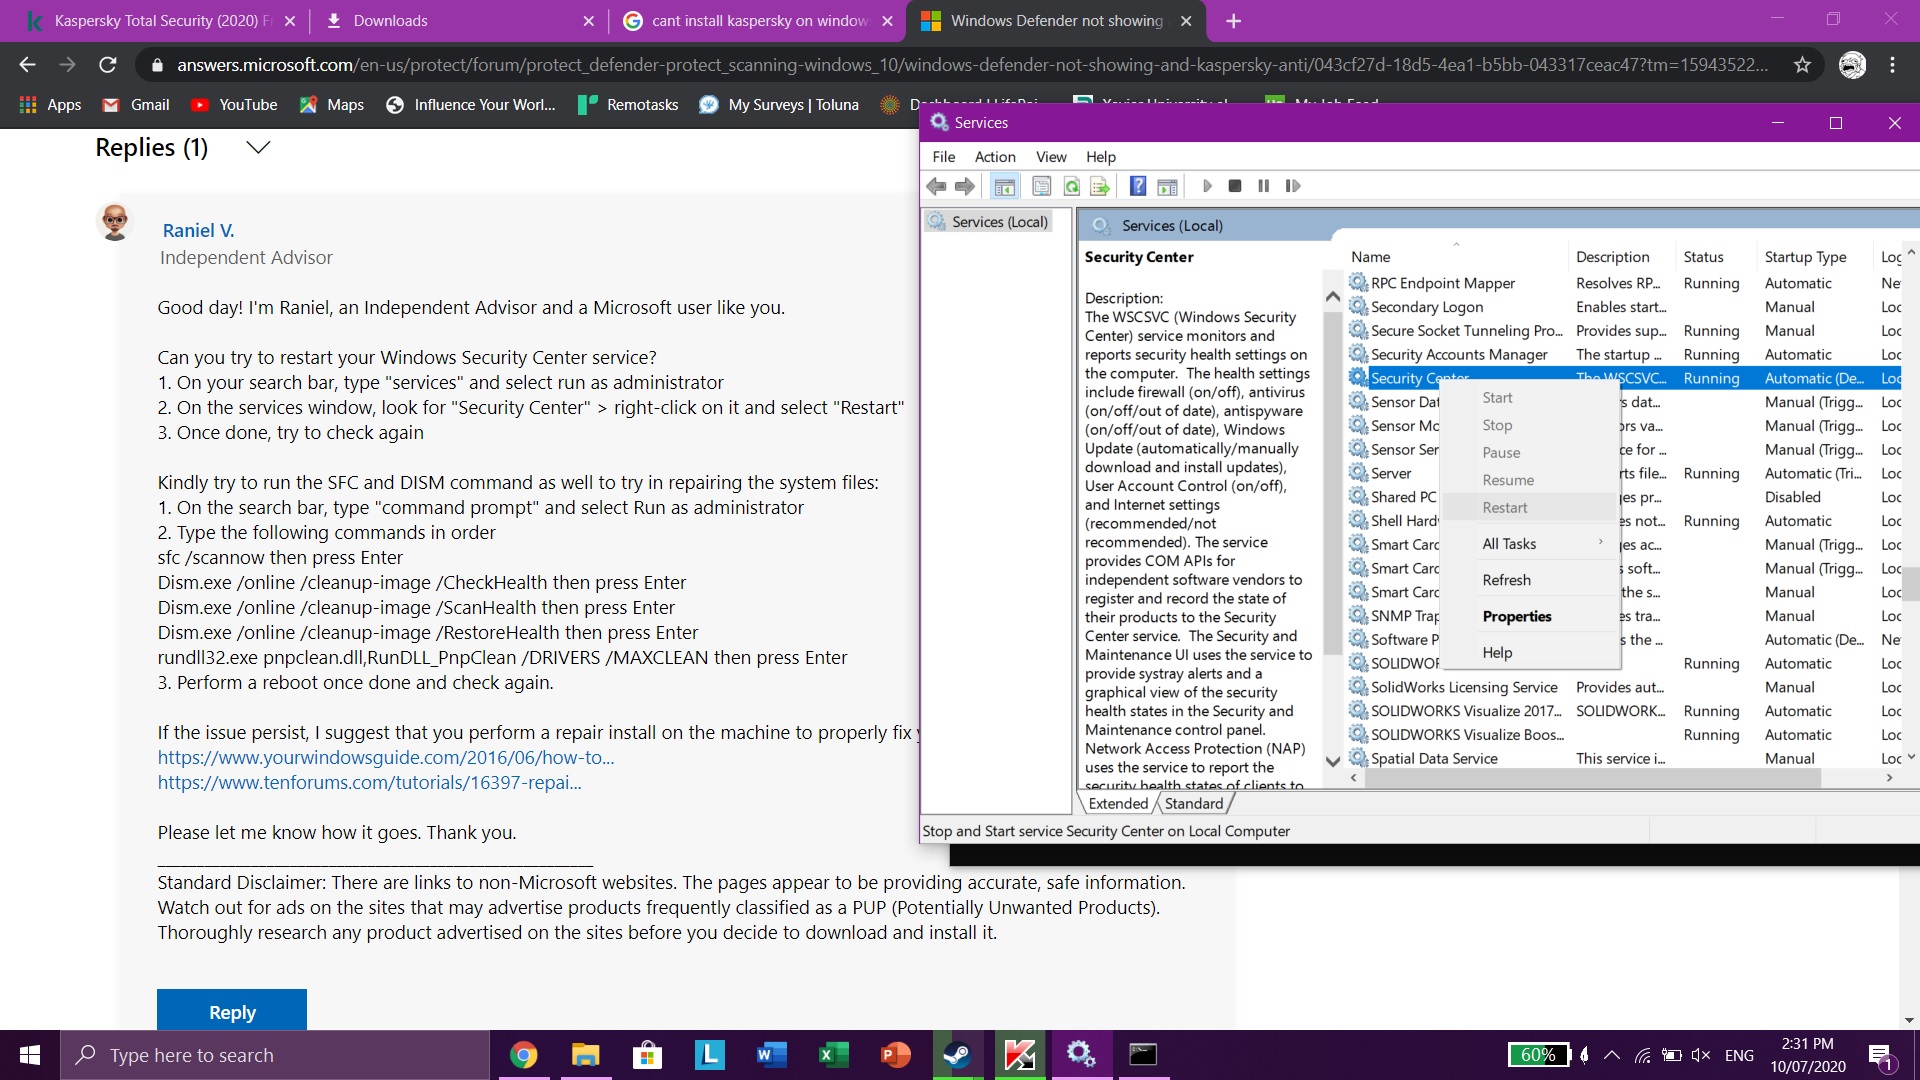Click the Refresh icon in Services toolbar
The height and width of the screenshot is (1080, 1920).
click(x=1071, y=186)
